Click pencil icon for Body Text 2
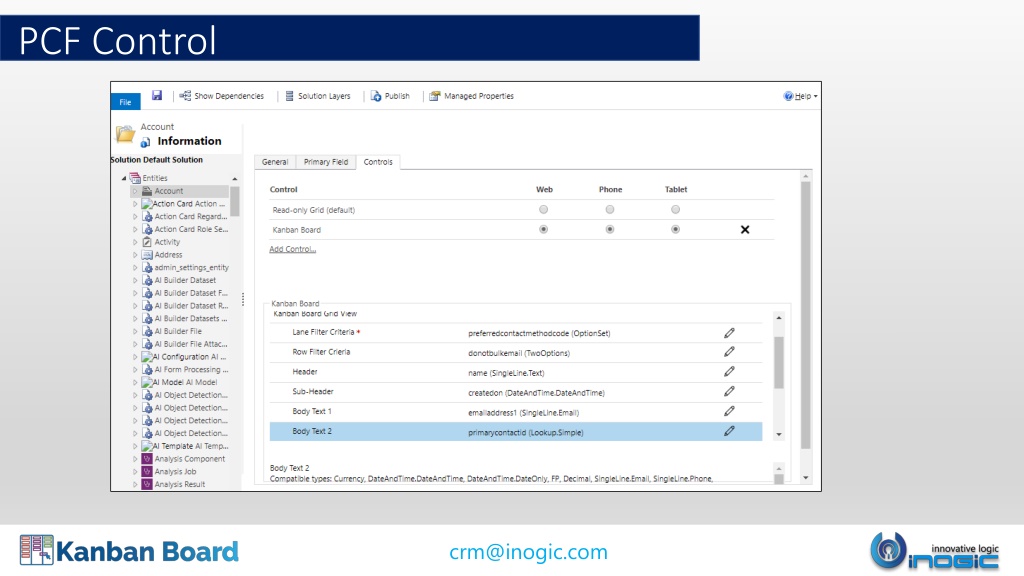 729,431
